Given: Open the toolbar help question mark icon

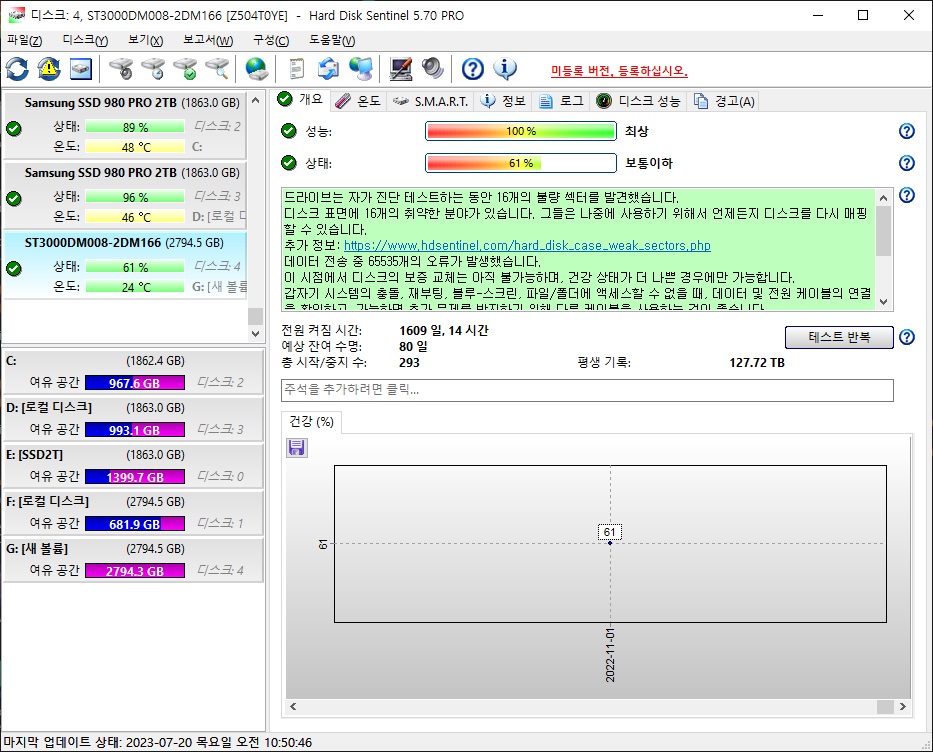Looking at the screenshot, I should click(x=473, y=69).
